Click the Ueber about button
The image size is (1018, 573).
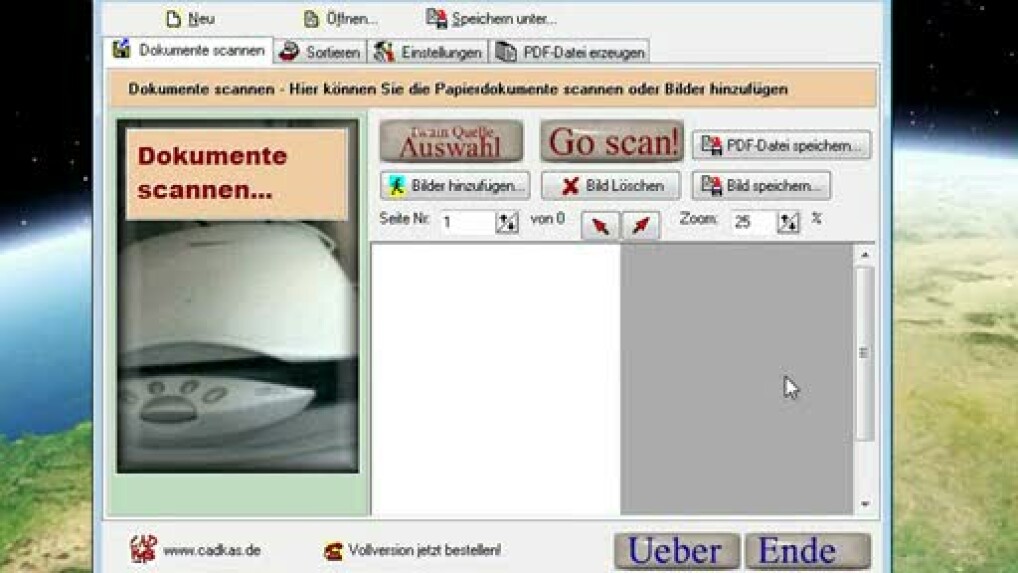[676, 551]
